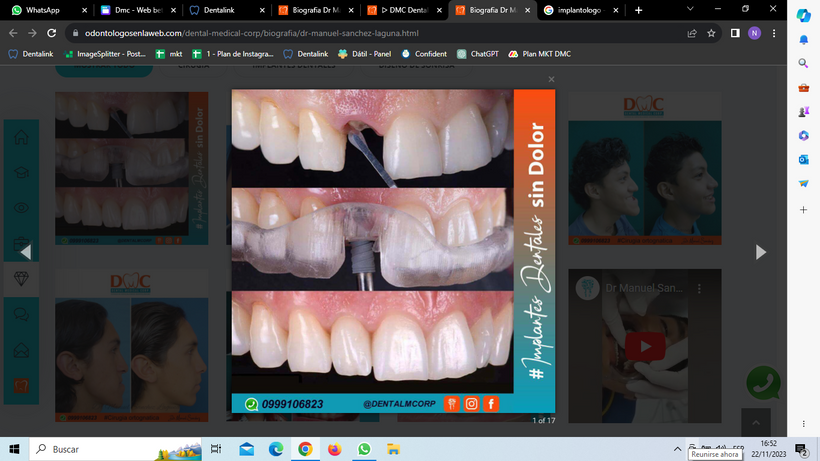Viewport: 820px width, 461px height.
Task: Bookmark this page with star icon
Action: 711,32
